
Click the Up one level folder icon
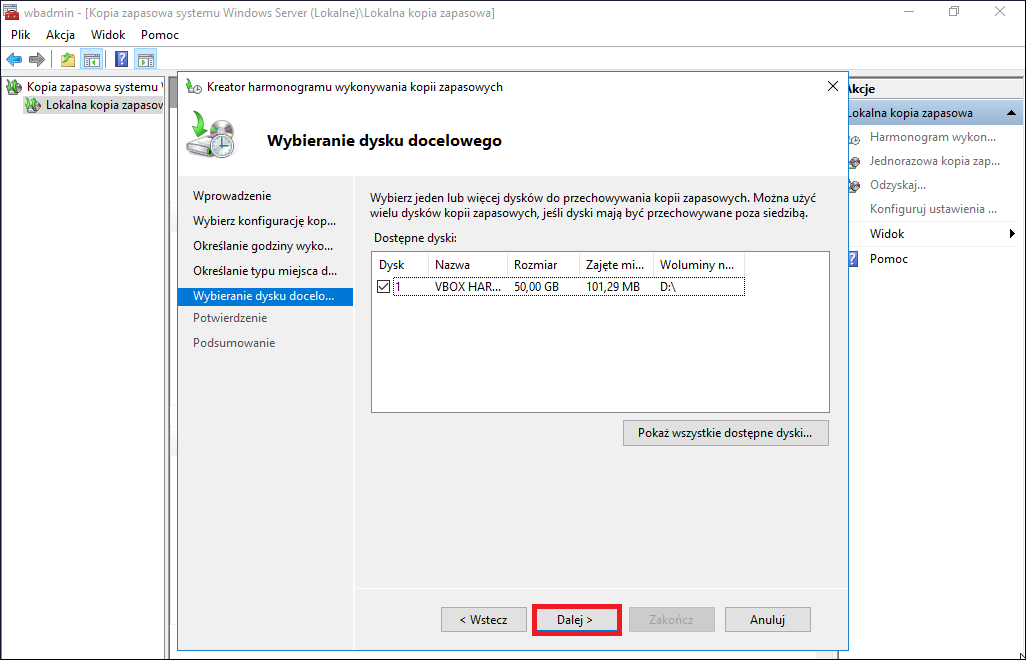(68, 60)
